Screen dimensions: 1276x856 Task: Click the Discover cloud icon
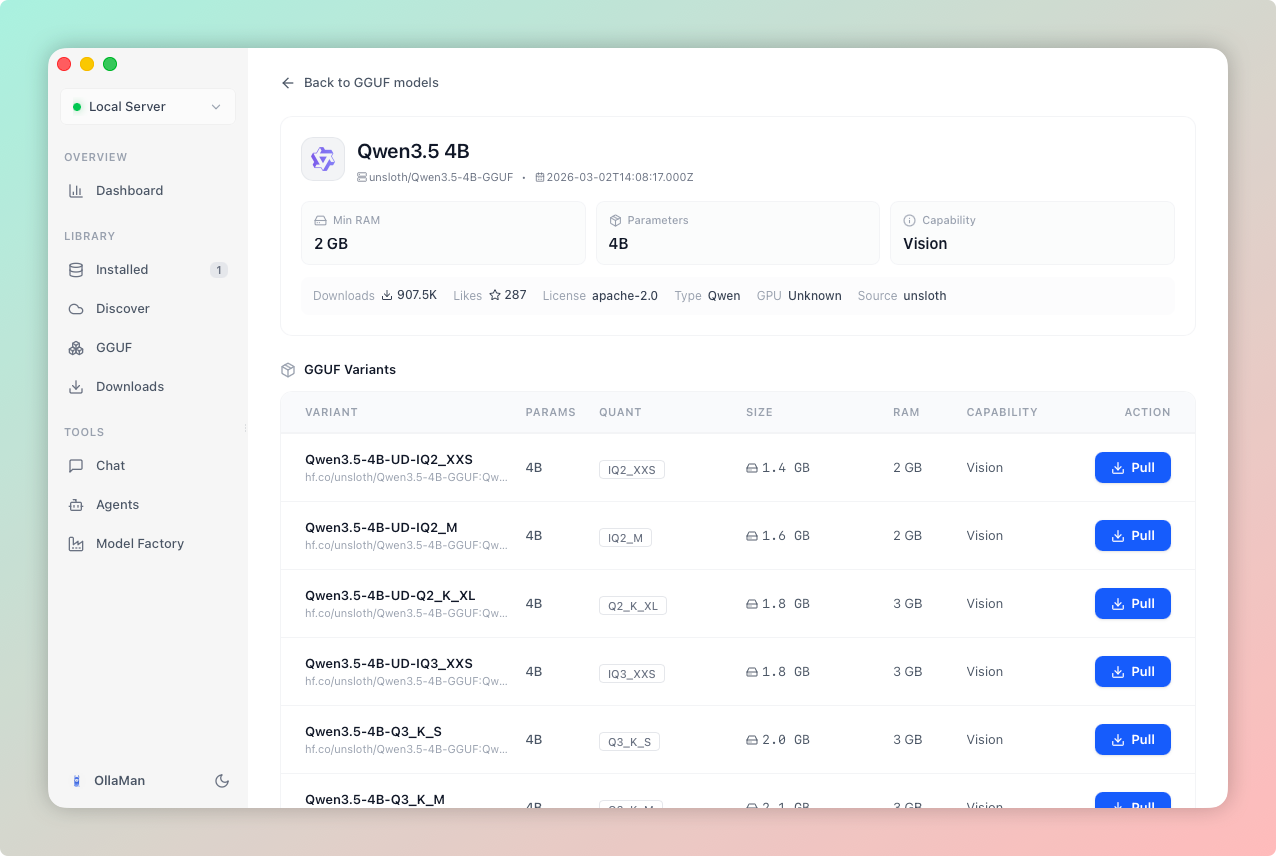76,309
